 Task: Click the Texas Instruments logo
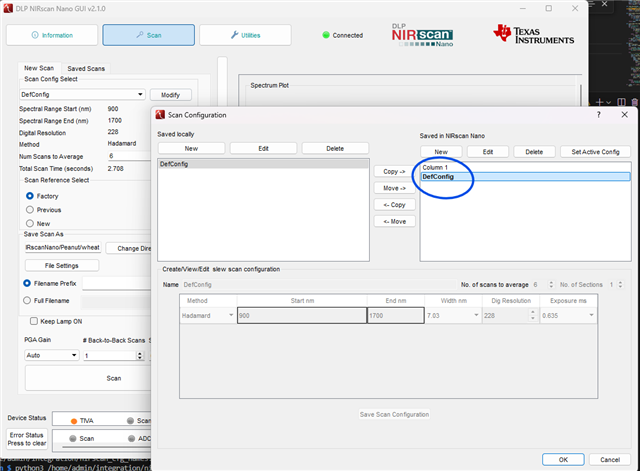pyautogui.click(x=533, y=34)
